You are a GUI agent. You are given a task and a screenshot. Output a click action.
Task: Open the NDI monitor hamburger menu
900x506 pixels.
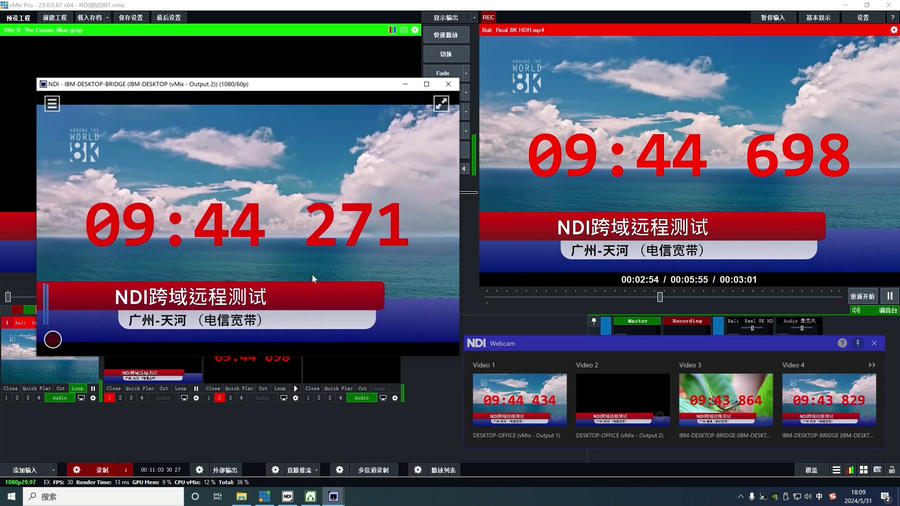[x=52, y=103]
